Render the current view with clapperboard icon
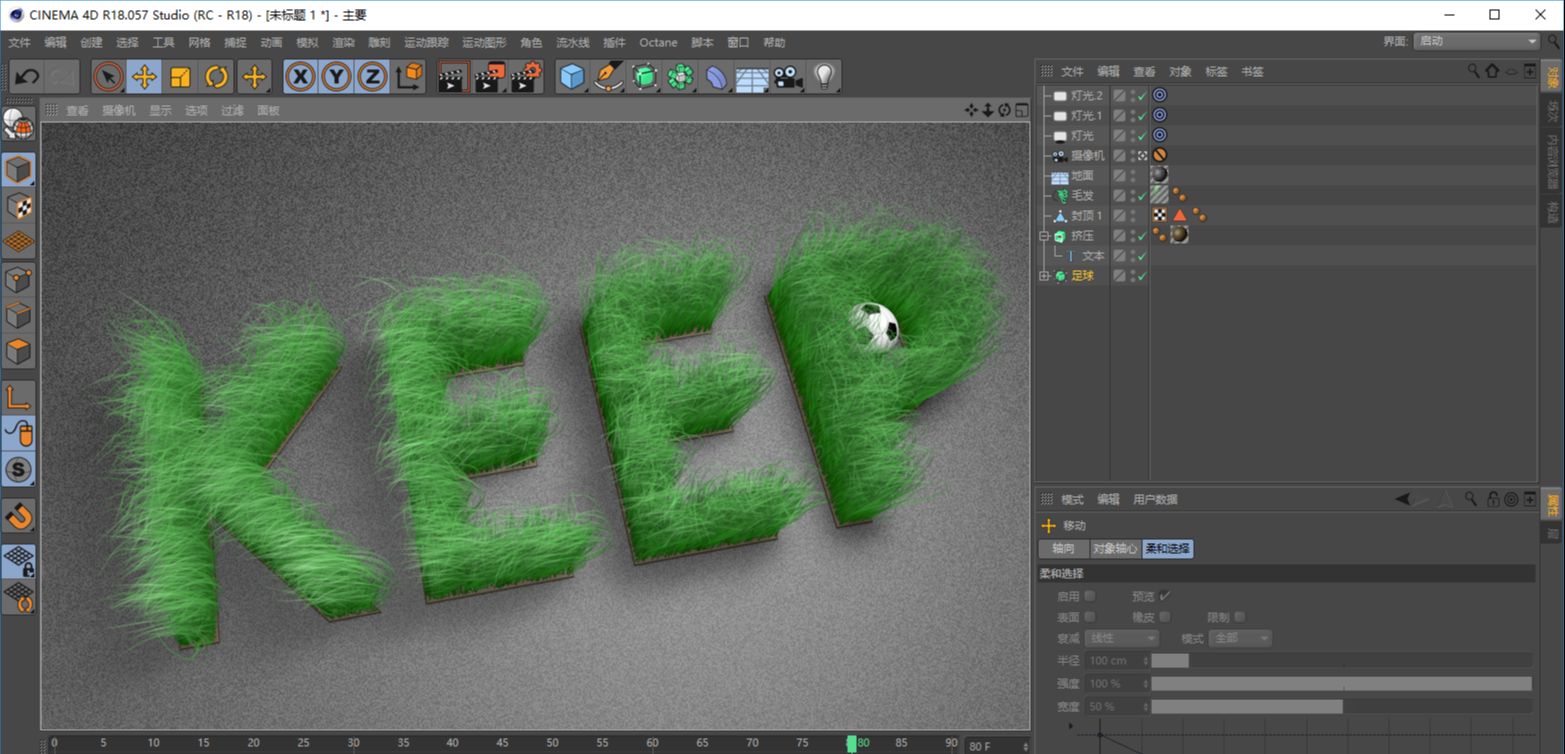1565x754 pixels. pos(453,77)
